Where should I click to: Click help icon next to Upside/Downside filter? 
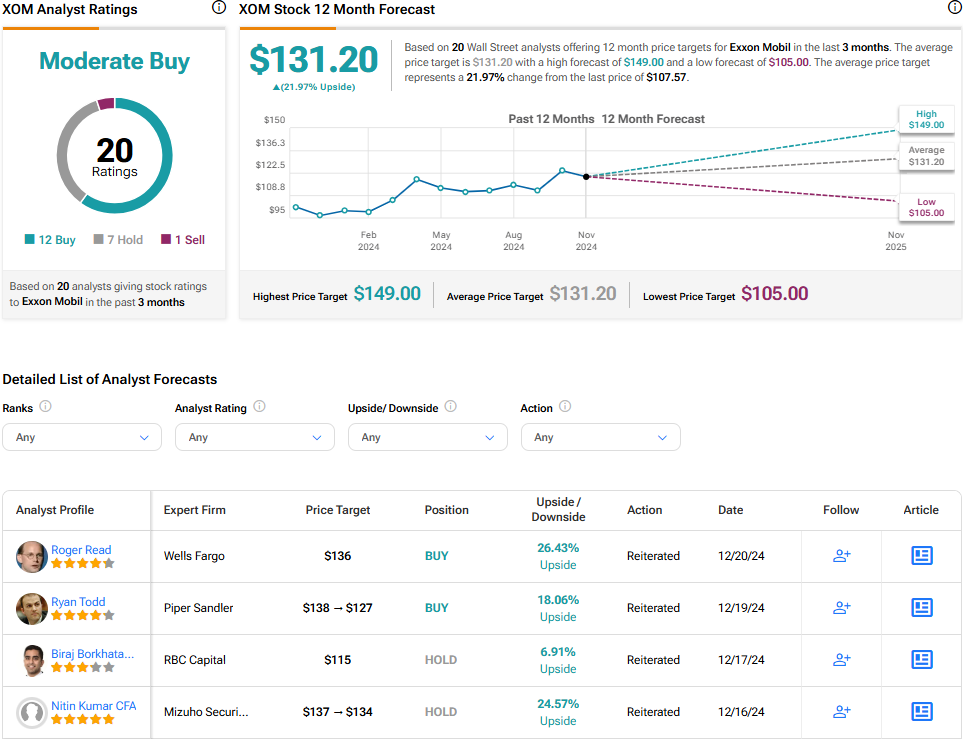click(x=450, y=407)
